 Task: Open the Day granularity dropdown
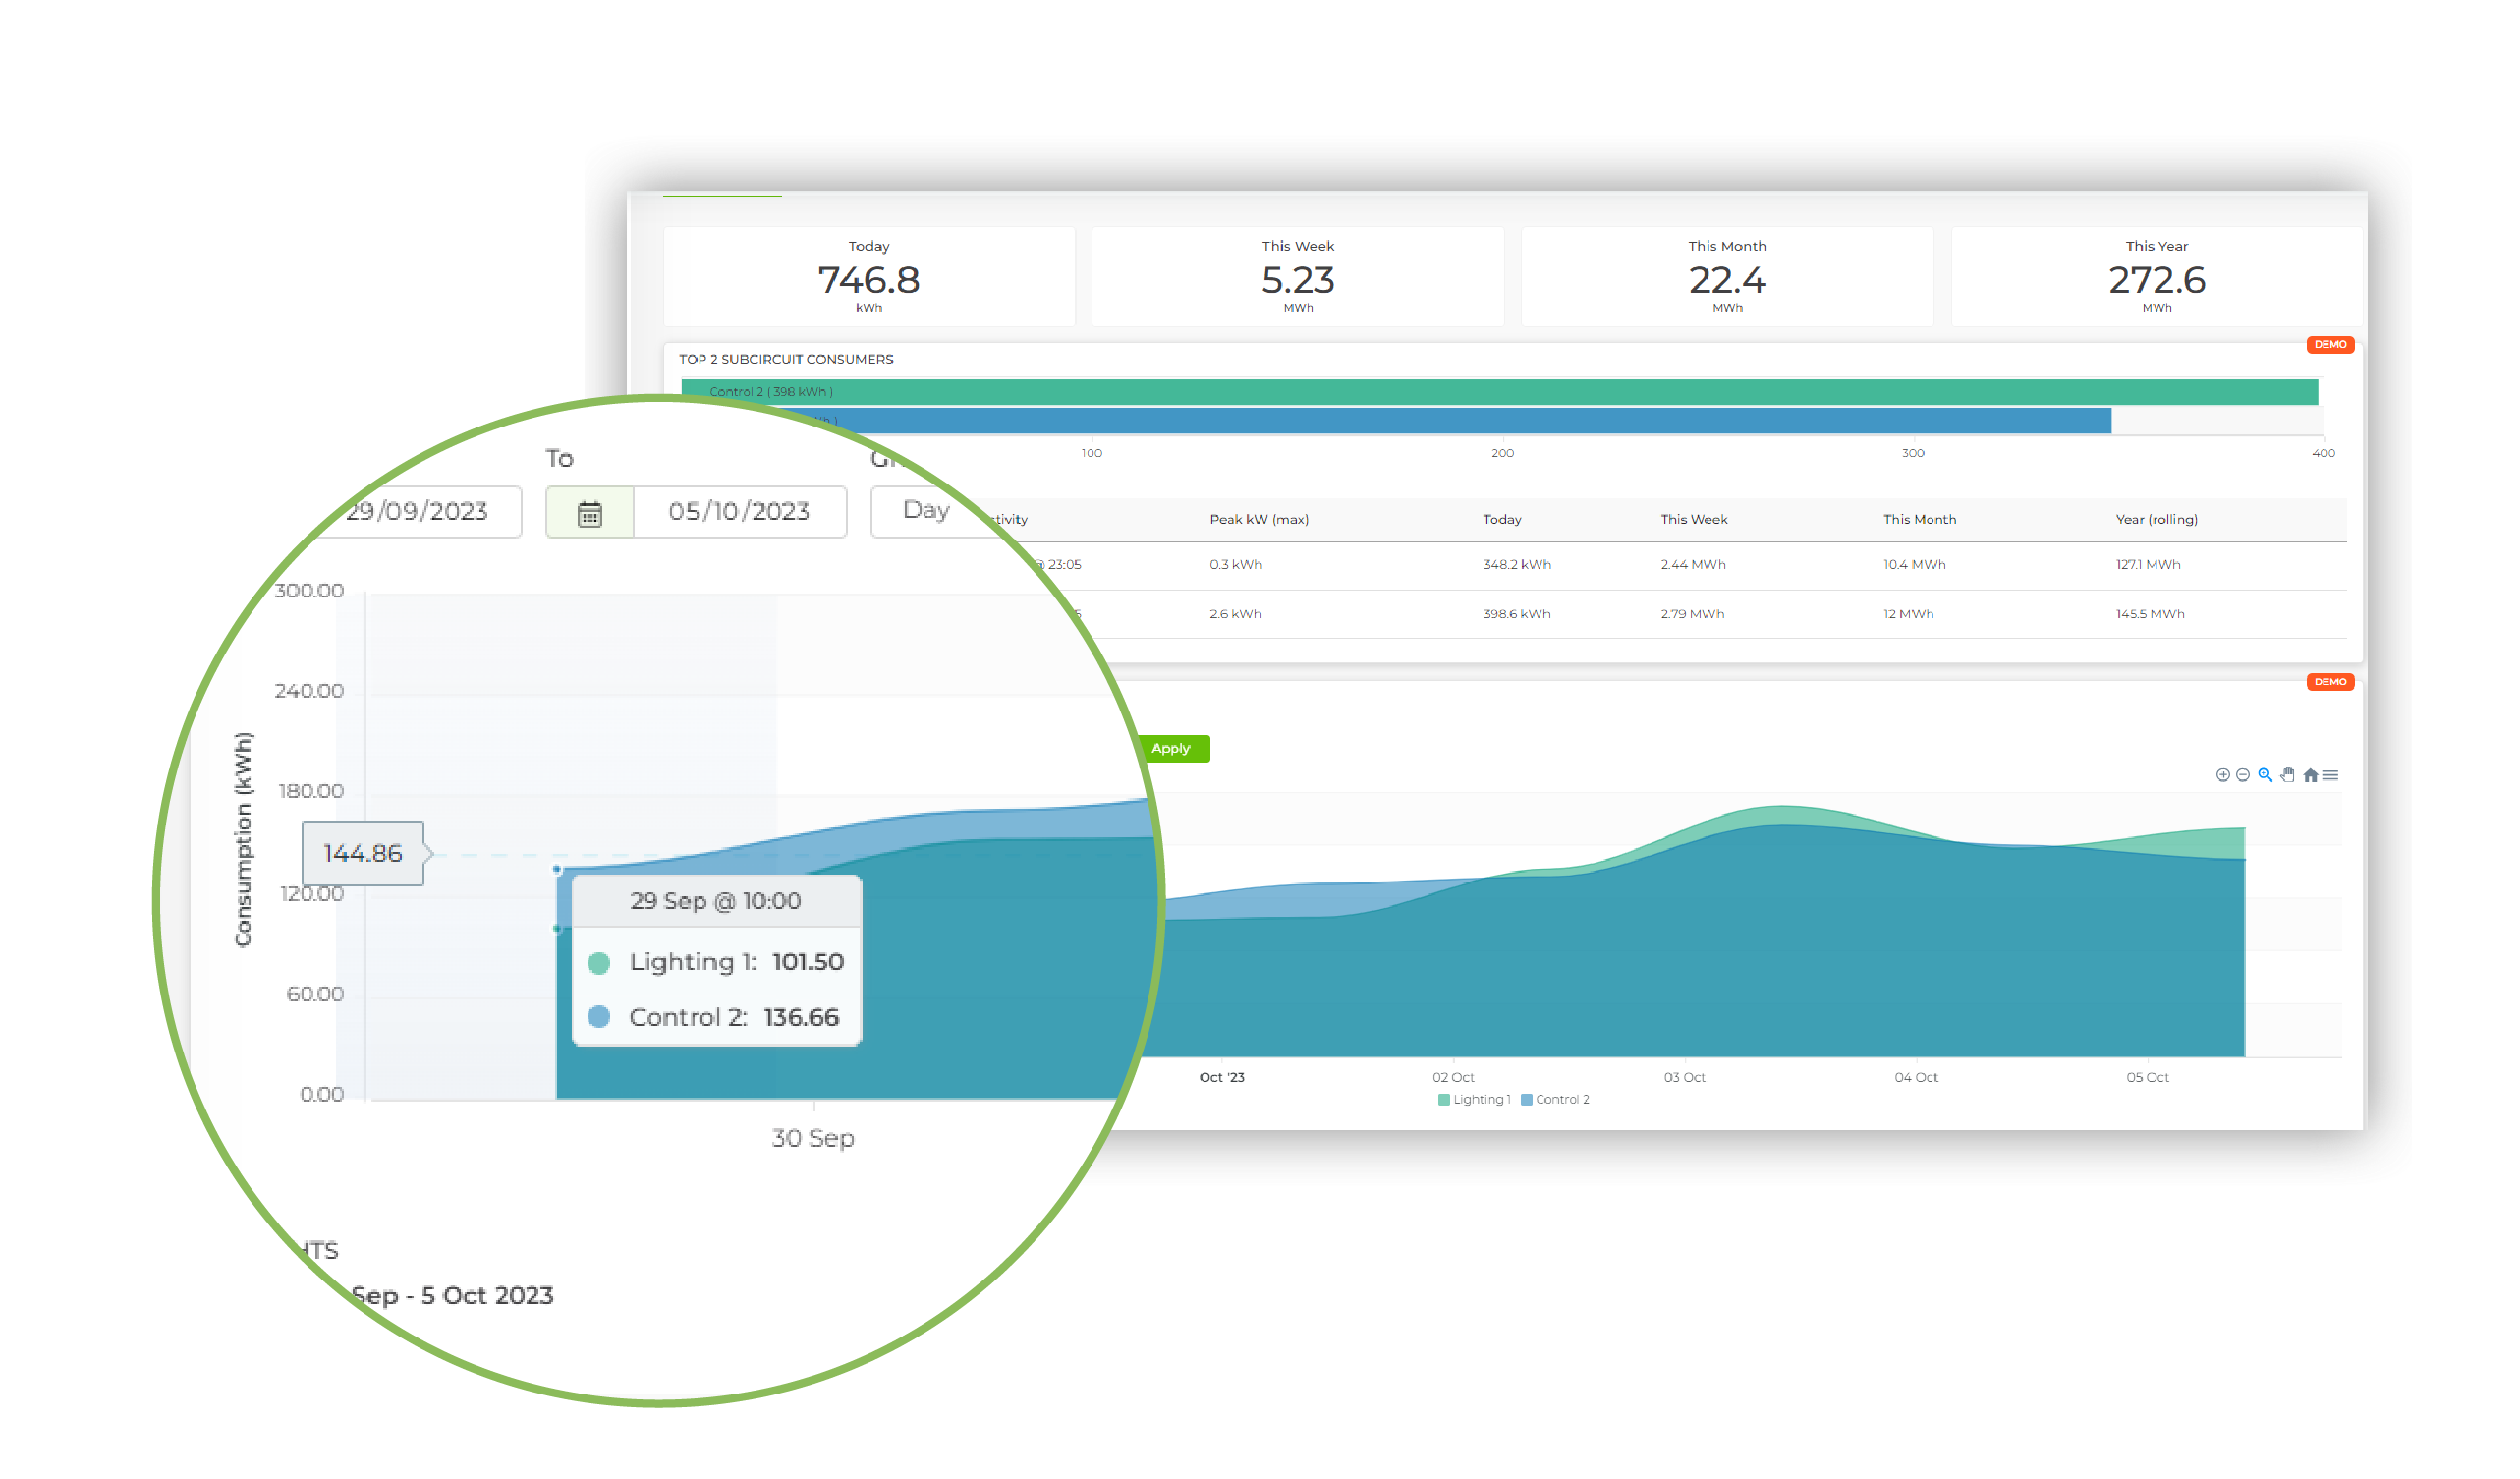point(926,511)
